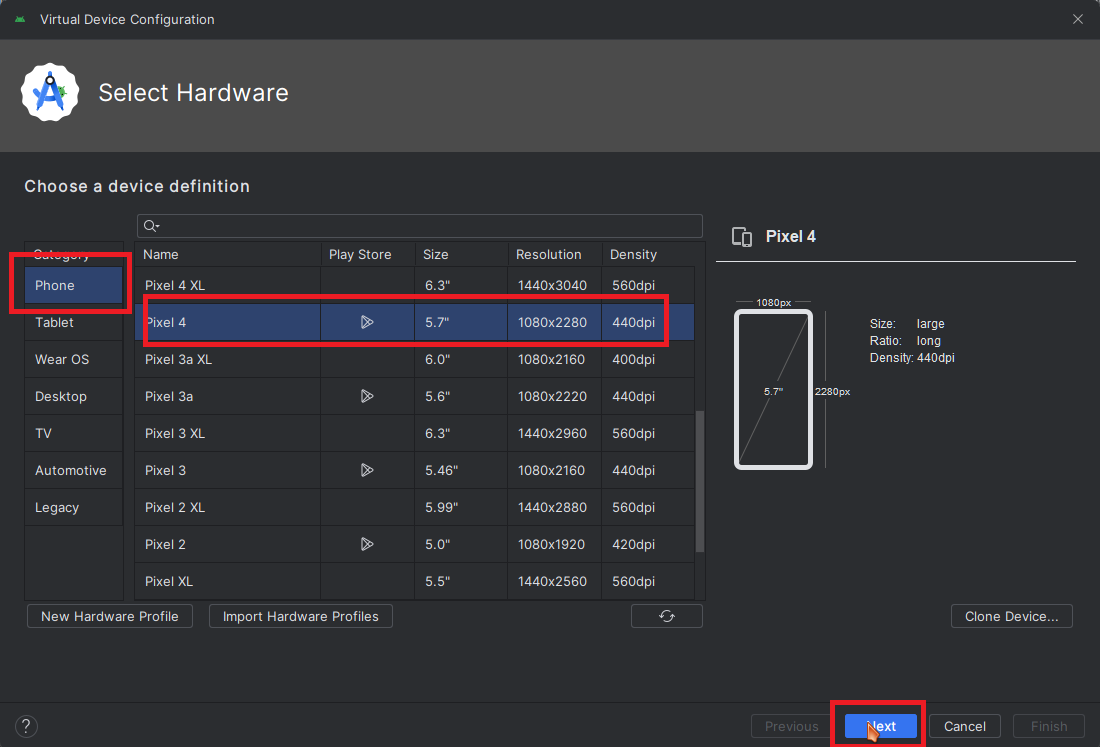Sort by the Play Store column header
Viewport: 1100px width, 747px height.
(368, 255)
